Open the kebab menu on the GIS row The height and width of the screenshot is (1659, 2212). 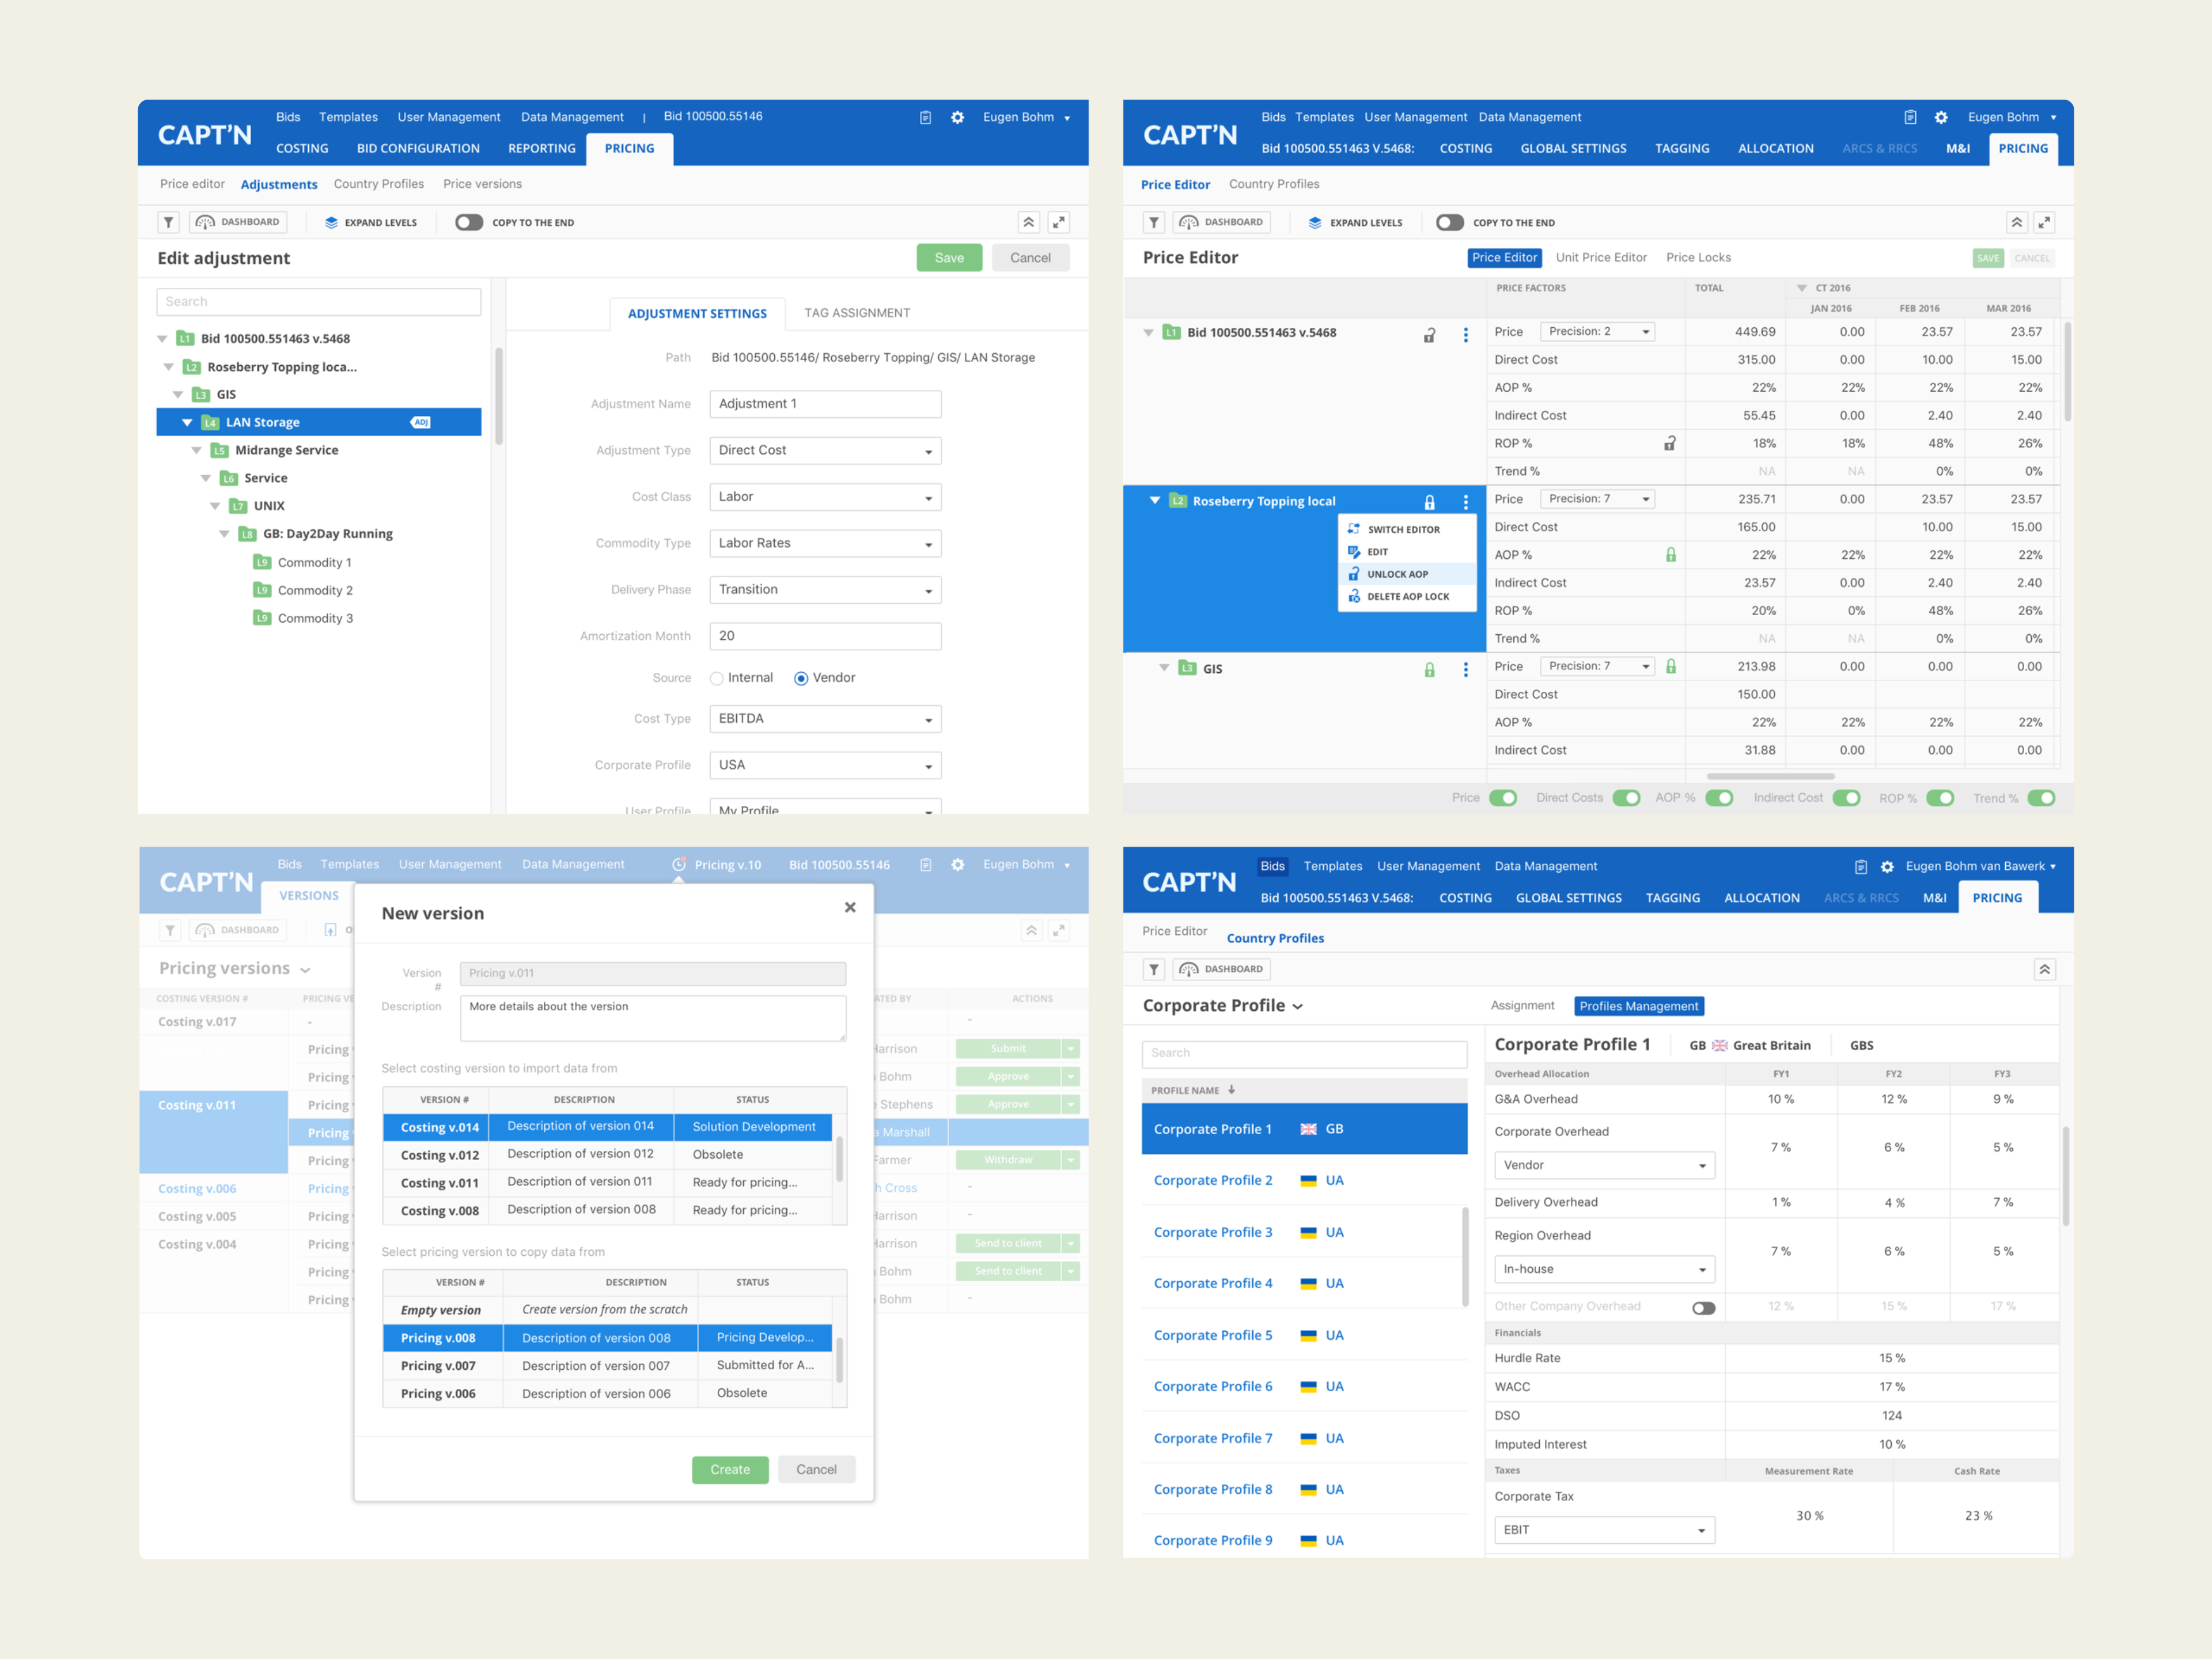pos(1465,669)
